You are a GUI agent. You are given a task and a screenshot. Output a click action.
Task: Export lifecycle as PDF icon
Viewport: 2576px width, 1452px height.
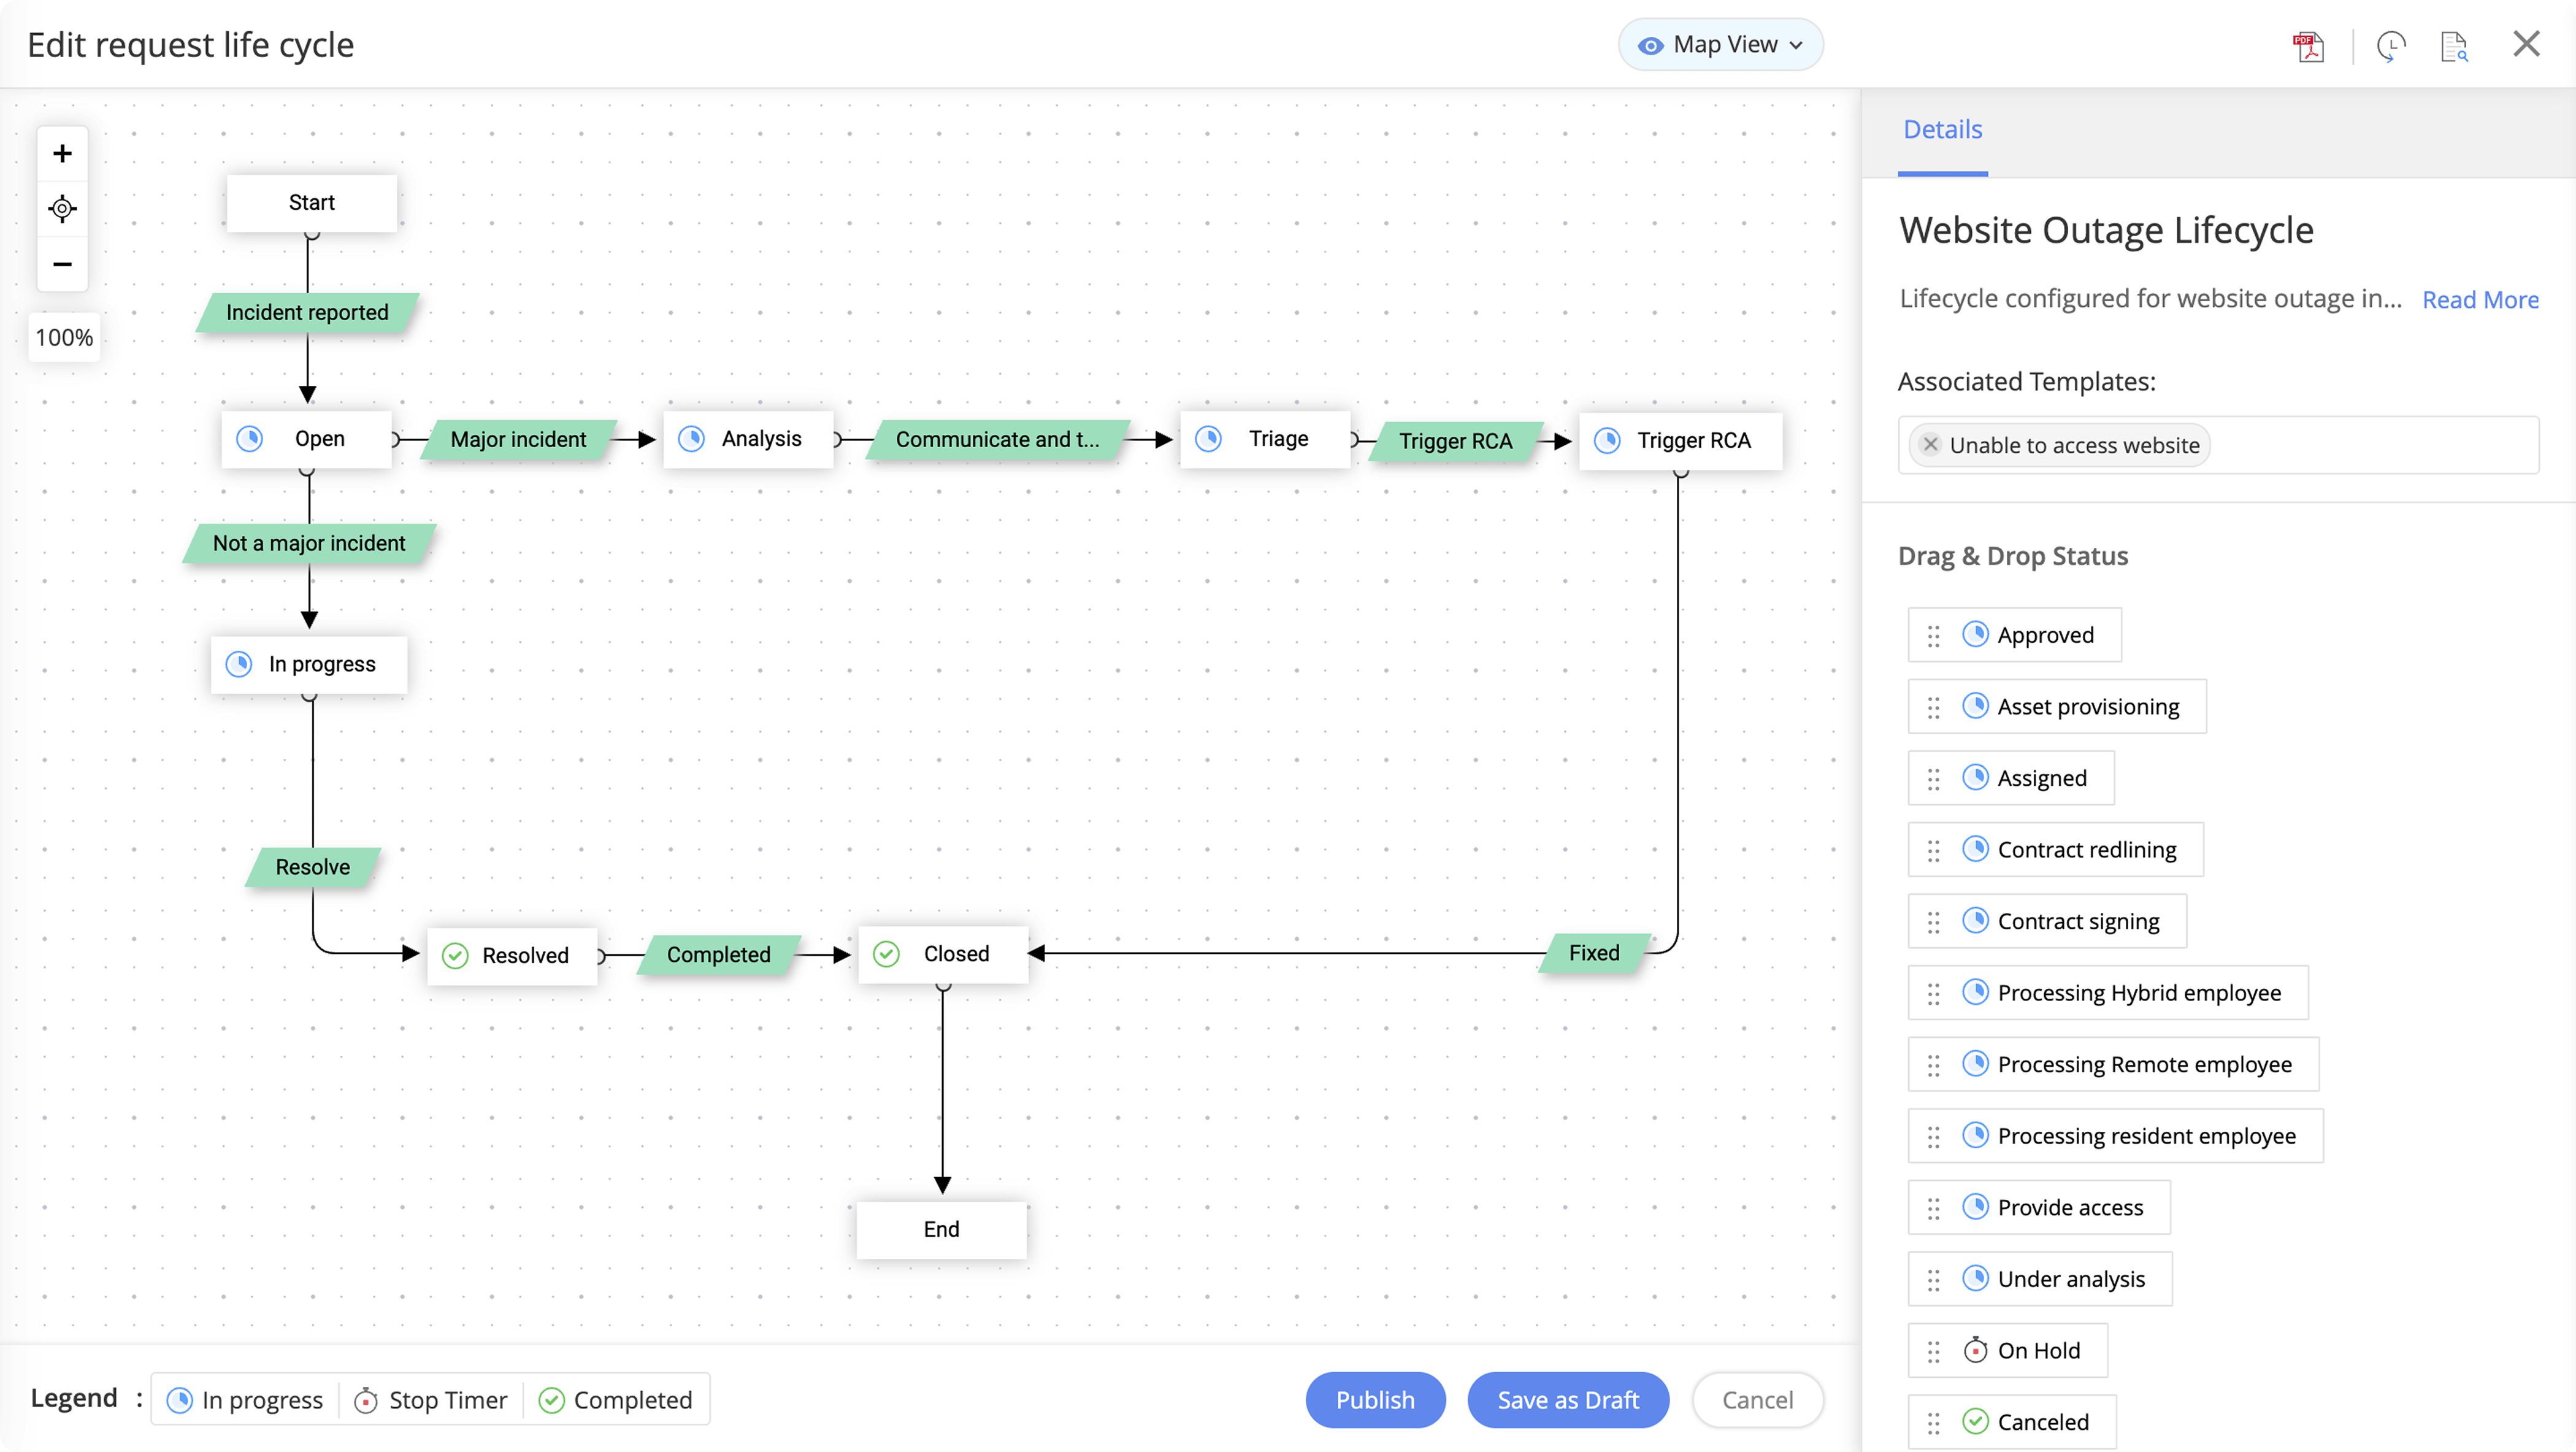point(2308,46)
